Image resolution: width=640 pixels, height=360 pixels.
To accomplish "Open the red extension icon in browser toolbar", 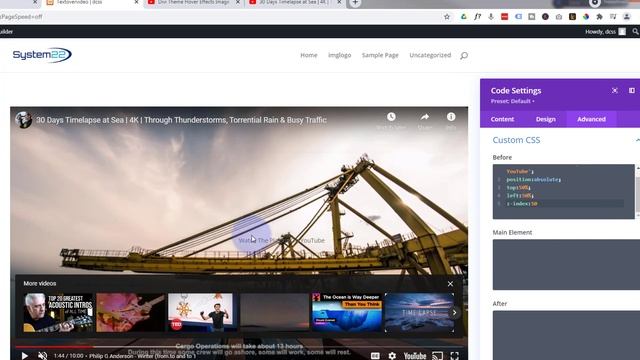I will (504, 17).
